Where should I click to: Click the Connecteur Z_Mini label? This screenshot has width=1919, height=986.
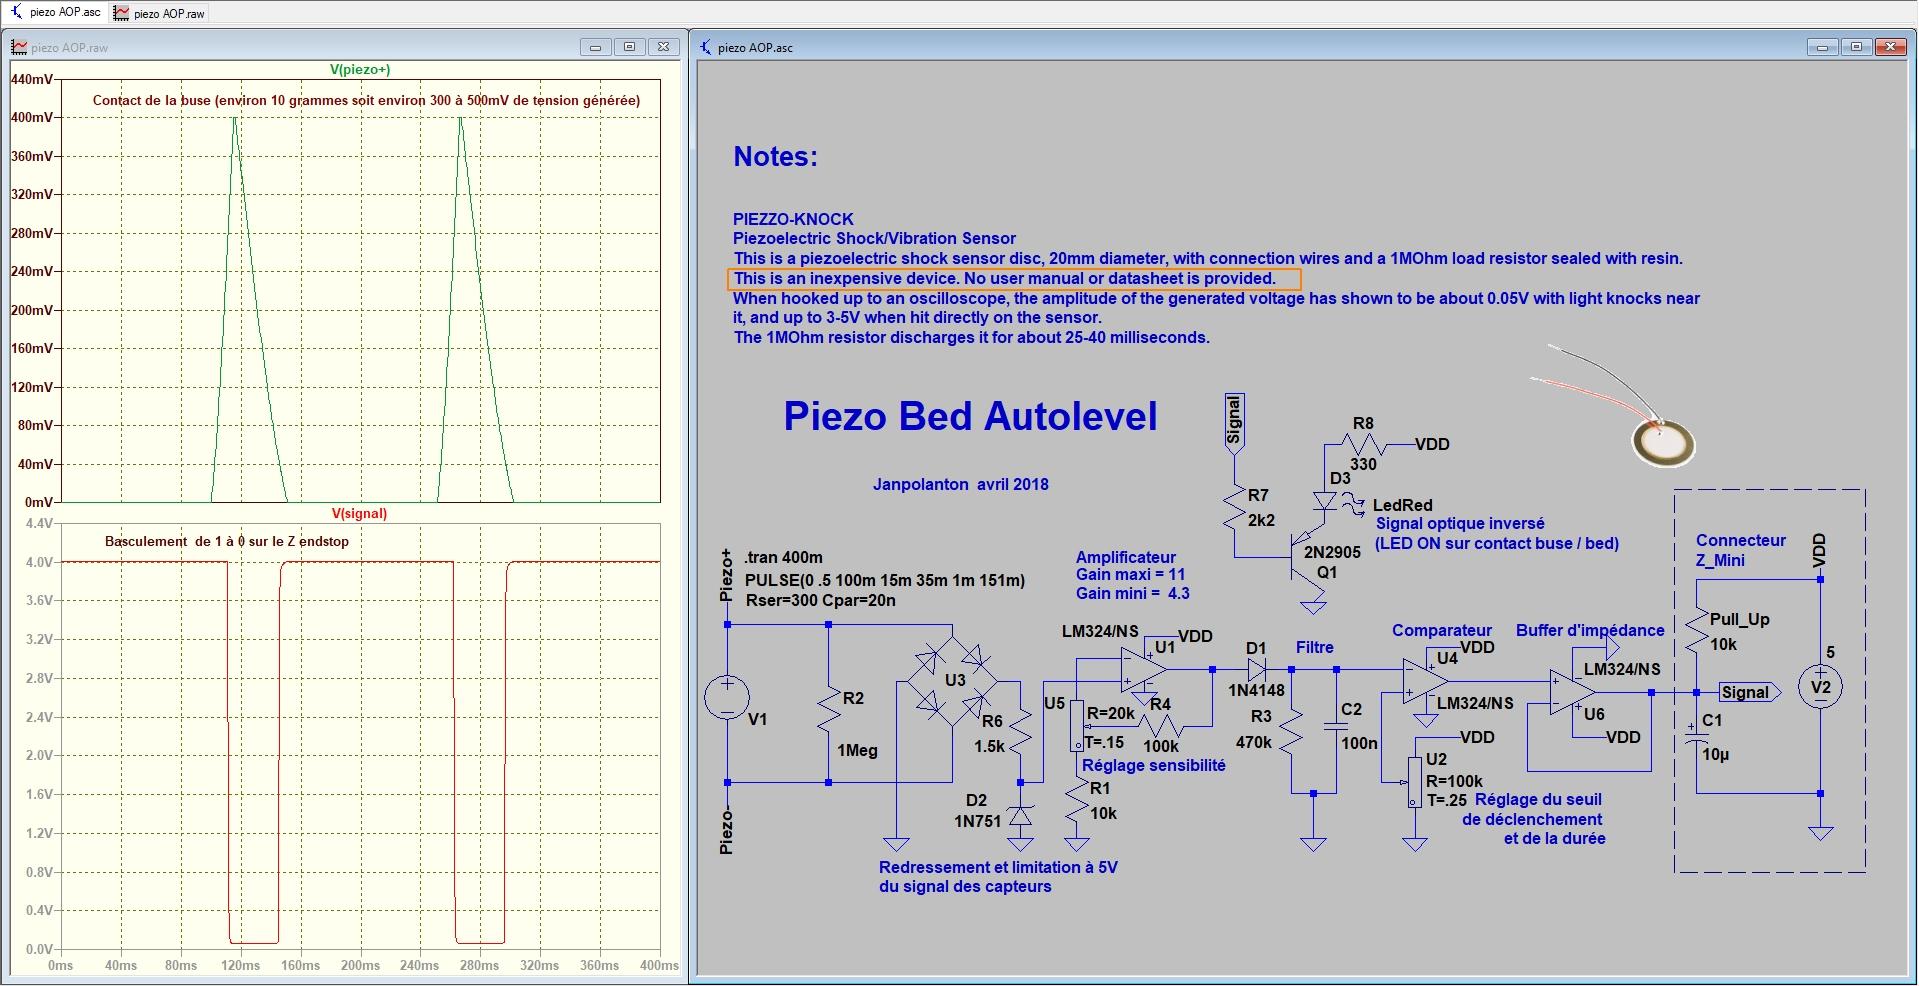1740,550
